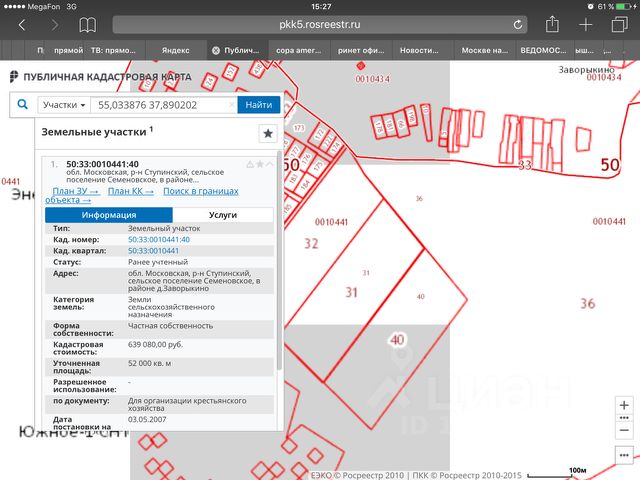Viewport: 640px width, 480px height.
Task: Open map tools three-dots button
Action: click(624, 455)
